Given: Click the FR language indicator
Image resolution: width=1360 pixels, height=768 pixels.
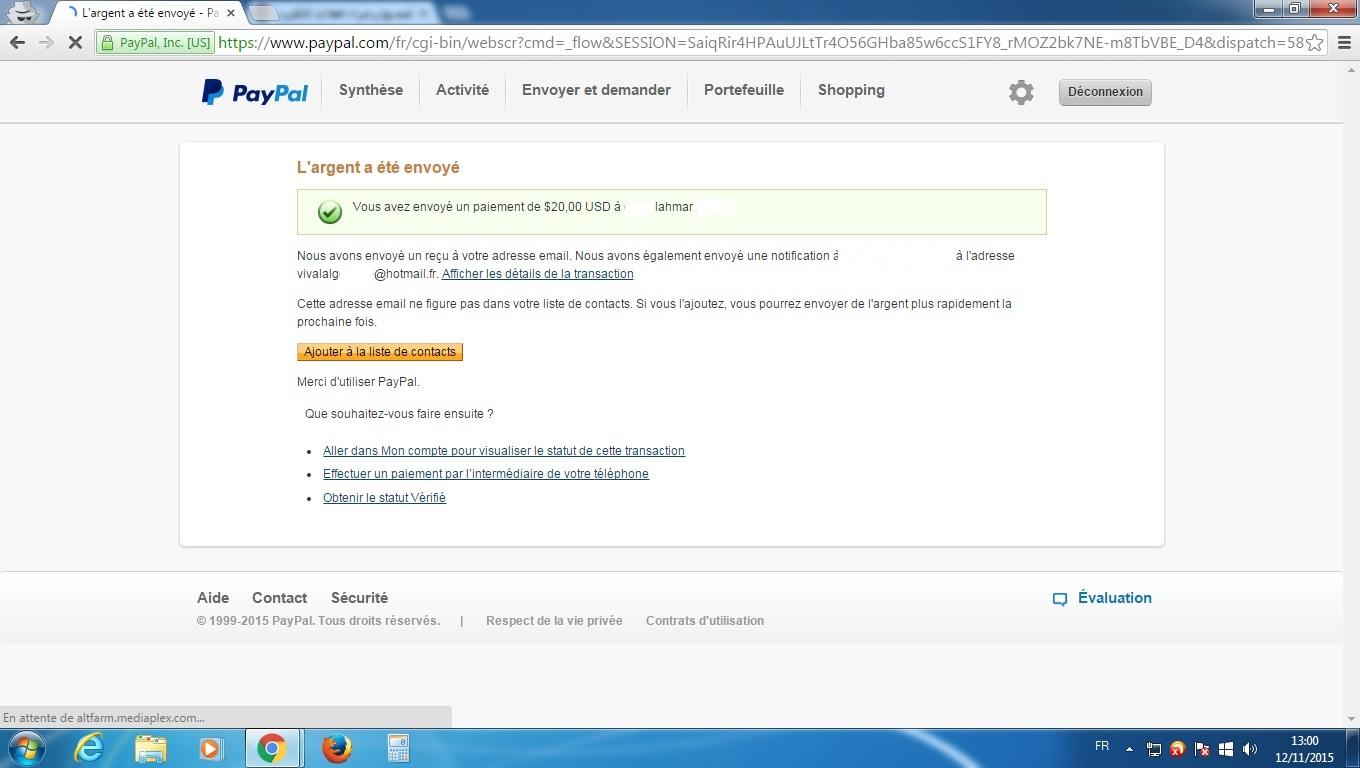Looking at the screenshot, I should pos(1102,746).
